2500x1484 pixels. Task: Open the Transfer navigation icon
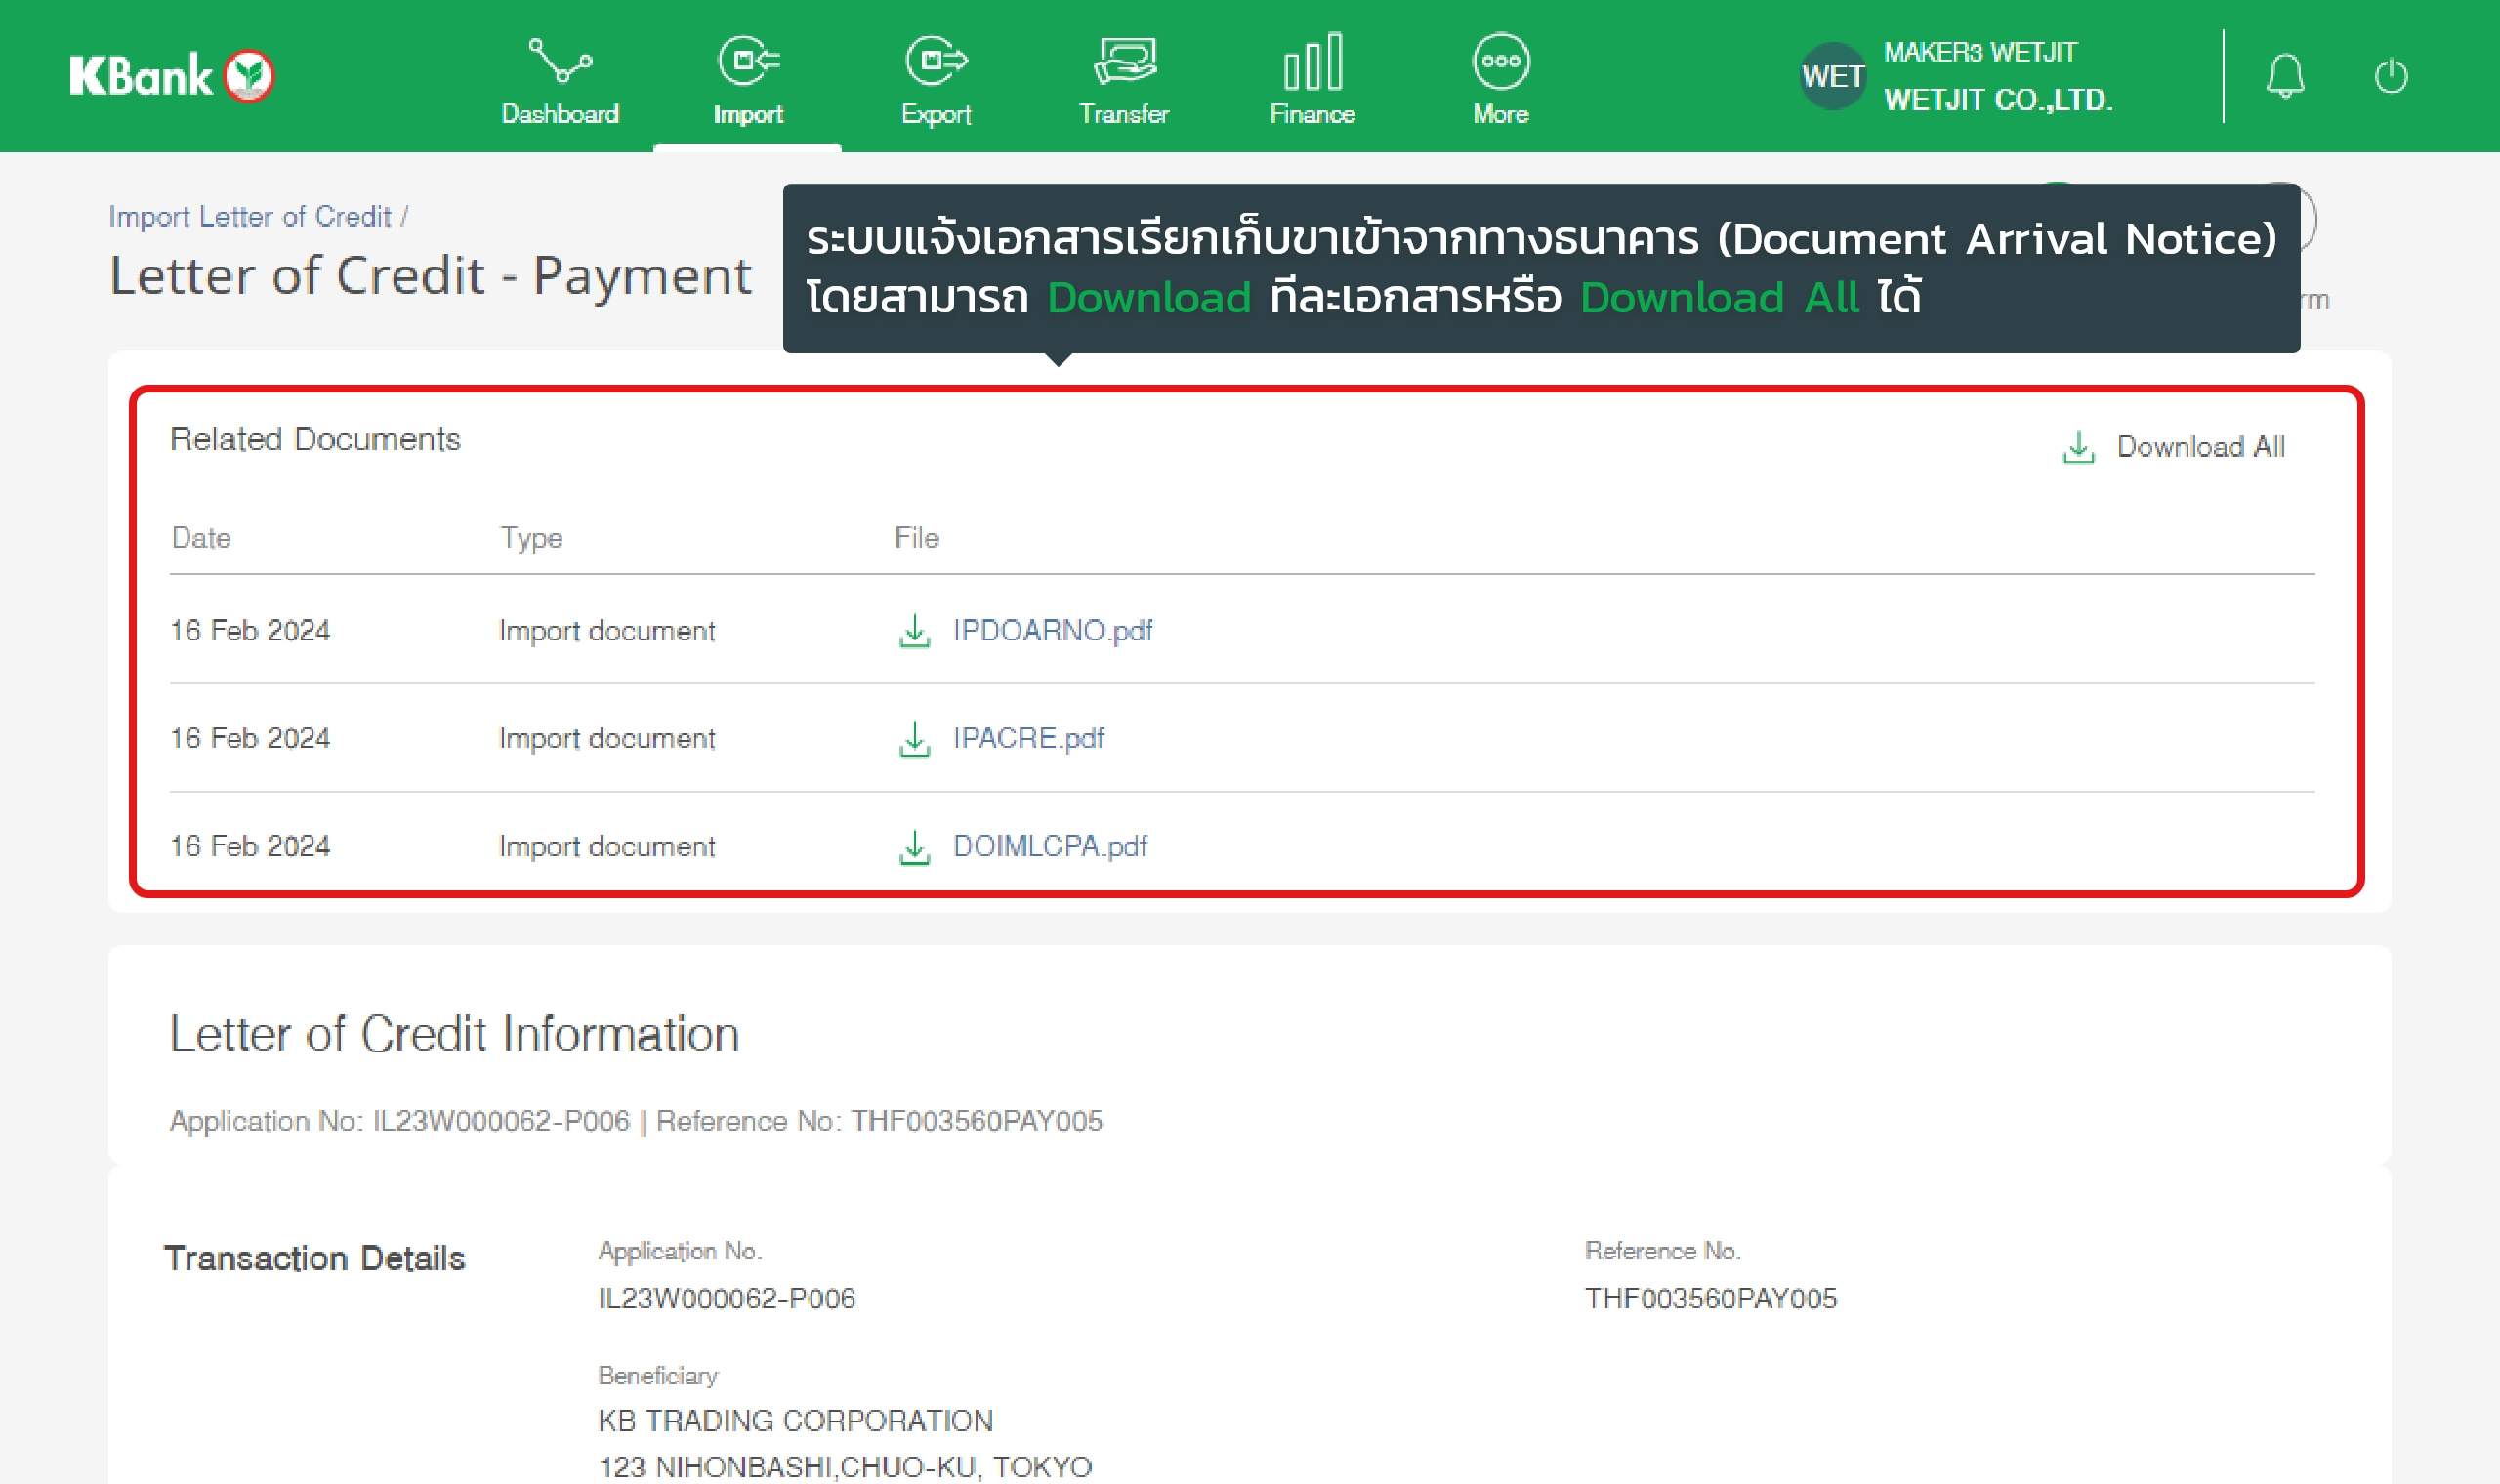click(x=1124, y=61)
